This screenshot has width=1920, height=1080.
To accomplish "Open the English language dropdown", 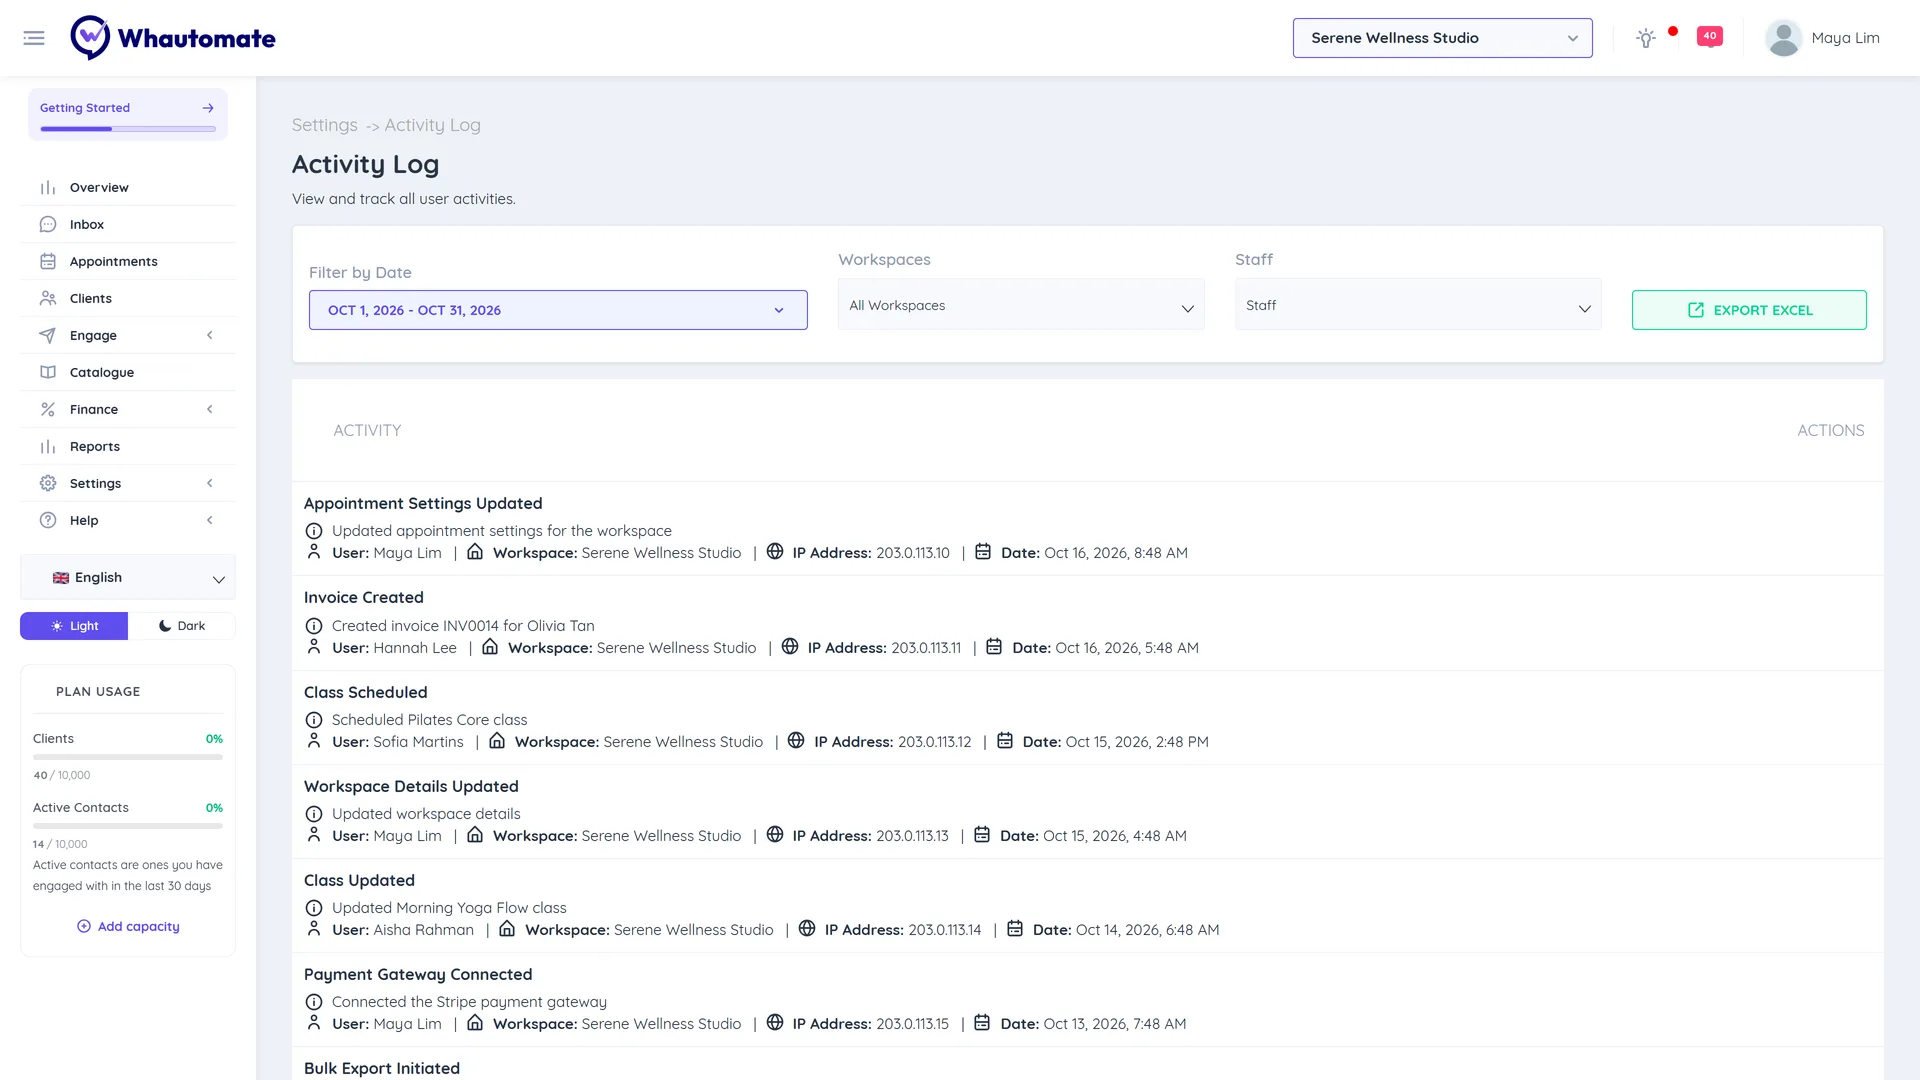I will (x=128, y=578).
